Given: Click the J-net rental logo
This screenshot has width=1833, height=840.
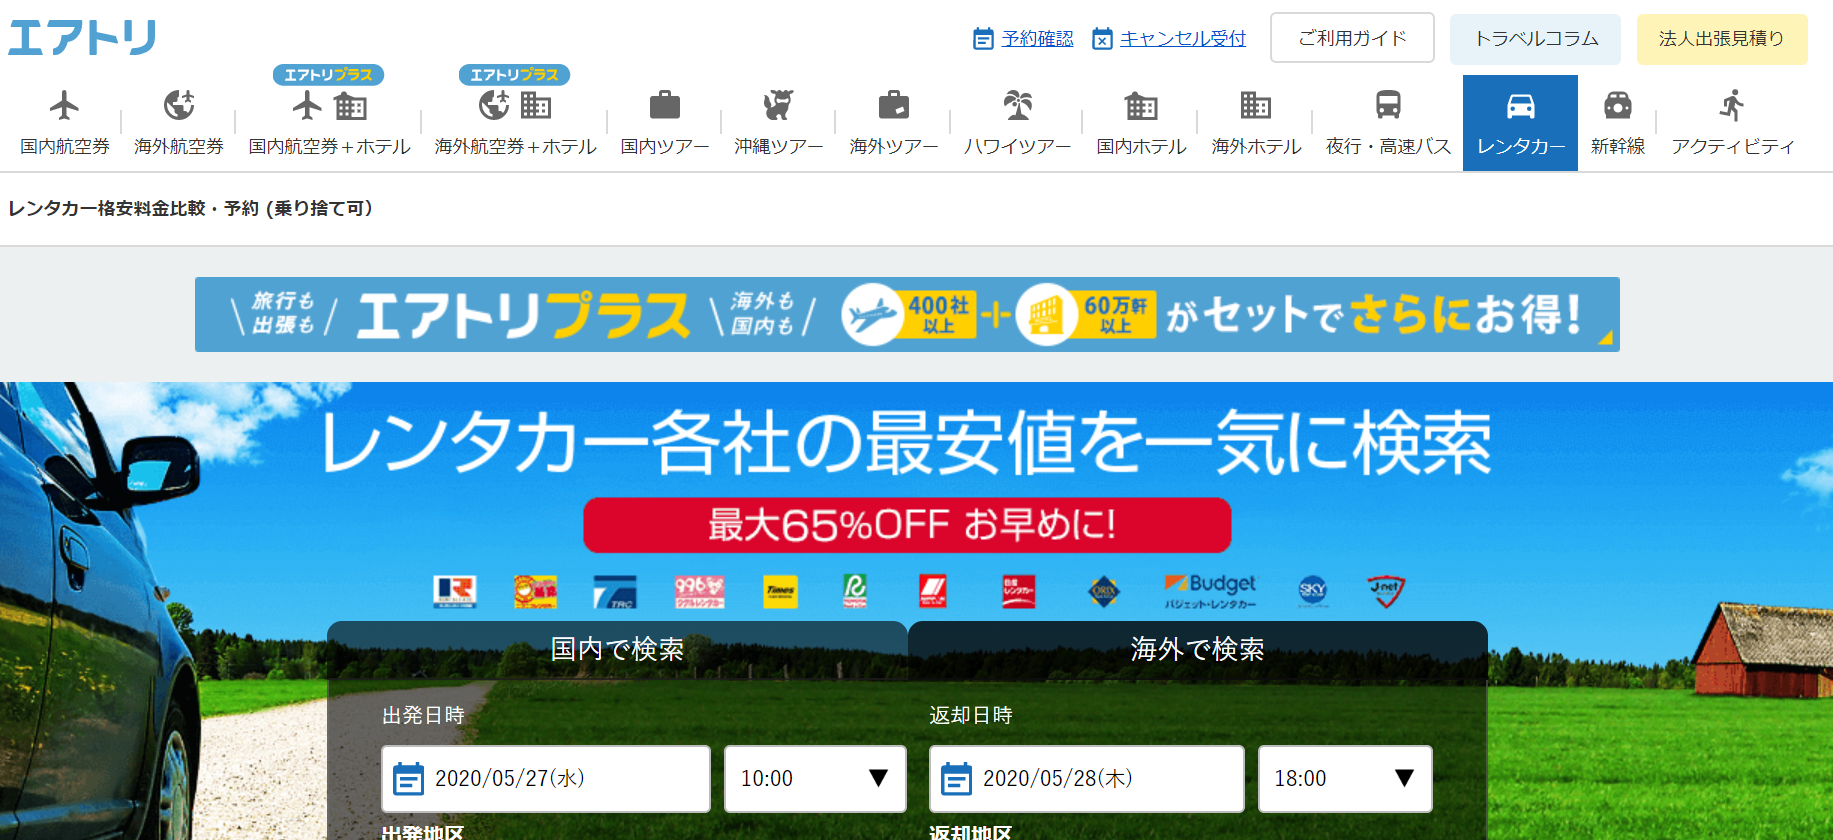Looking at the screenshot, I should tap(1386, 591).
